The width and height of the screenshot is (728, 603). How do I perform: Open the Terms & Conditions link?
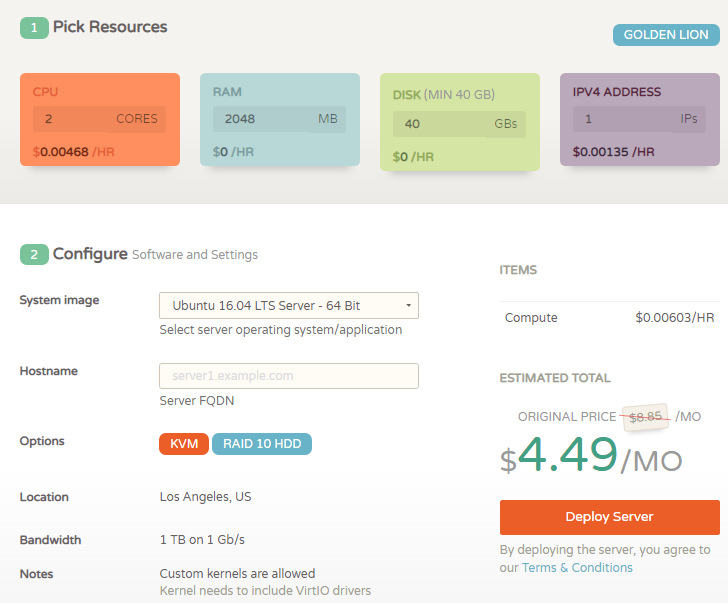(577, 568)
